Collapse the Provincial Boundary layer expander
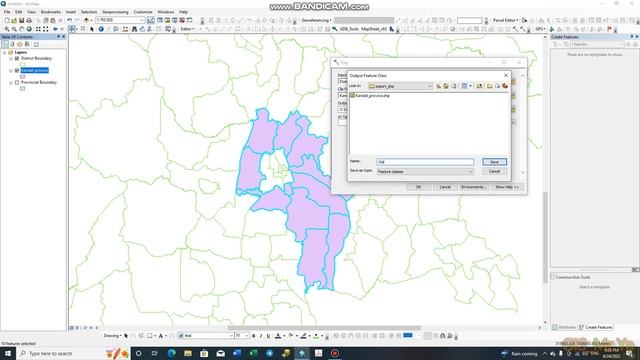 11,82
